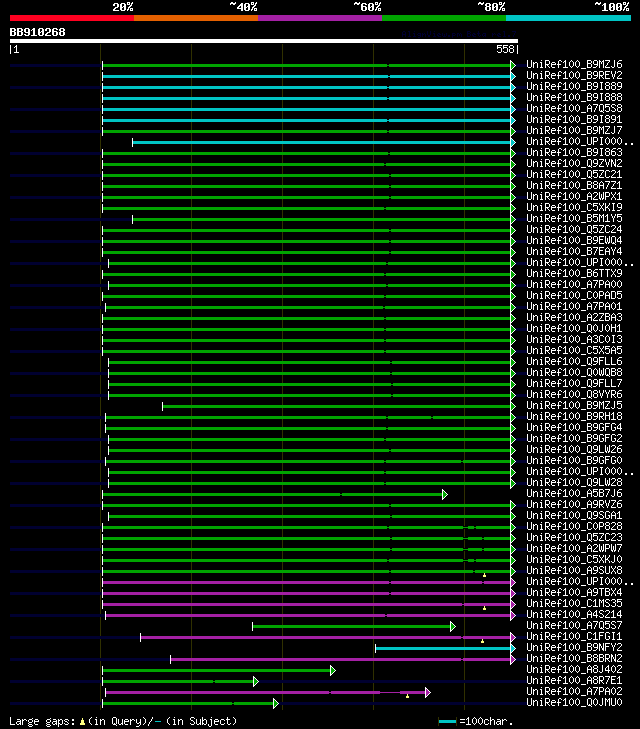Select label UniRef100_B9GFG4
Image resolution: width=640 pixels, height=729 pixels.
point(574,428)
